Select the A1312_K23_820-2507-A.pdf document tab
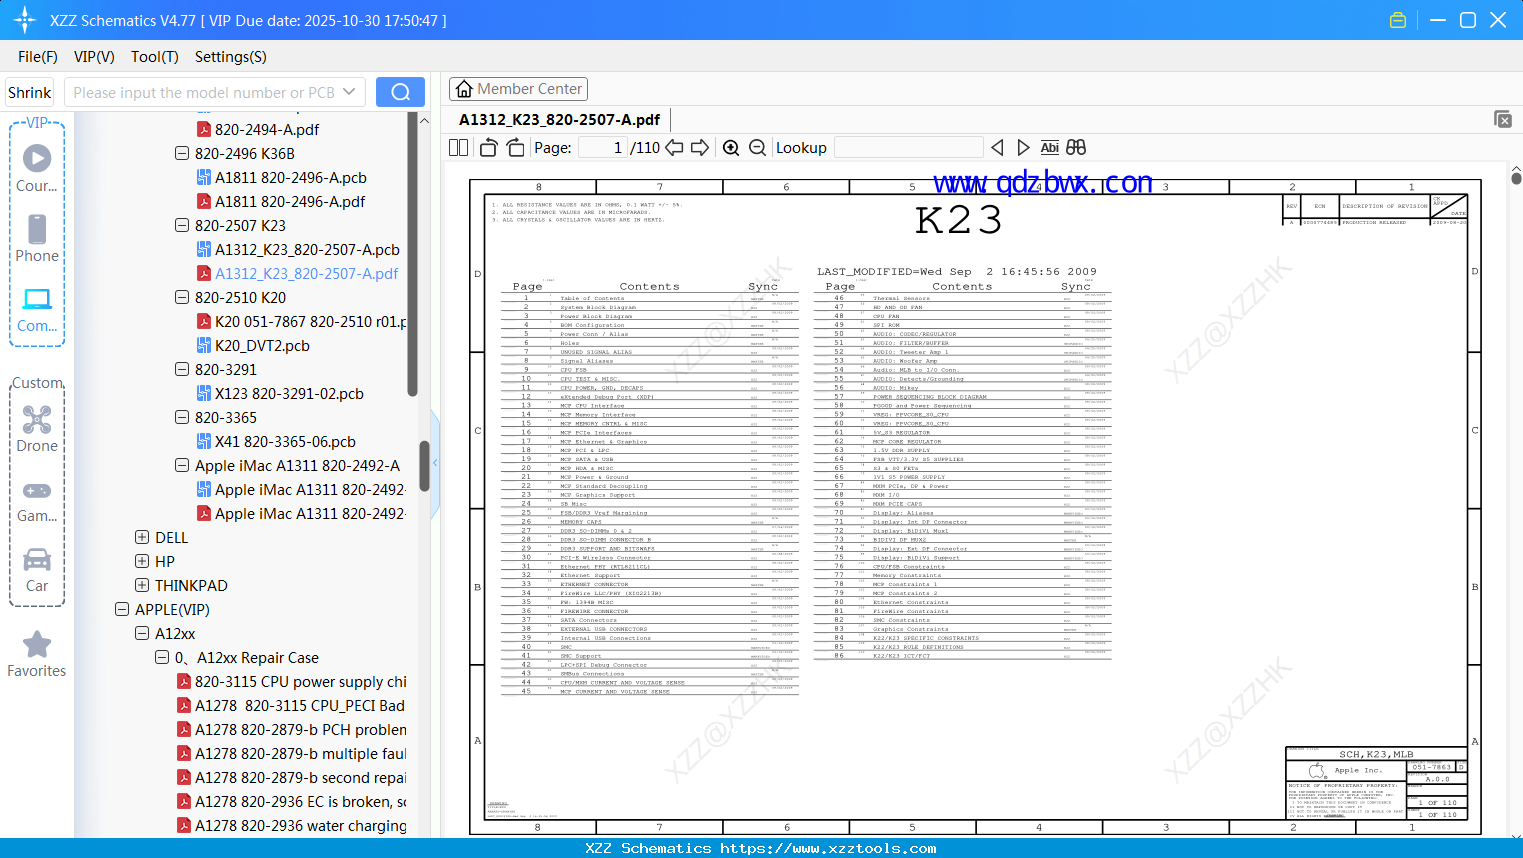Image resolution: width=1523 pixels, height=858 pixels. 559,120
